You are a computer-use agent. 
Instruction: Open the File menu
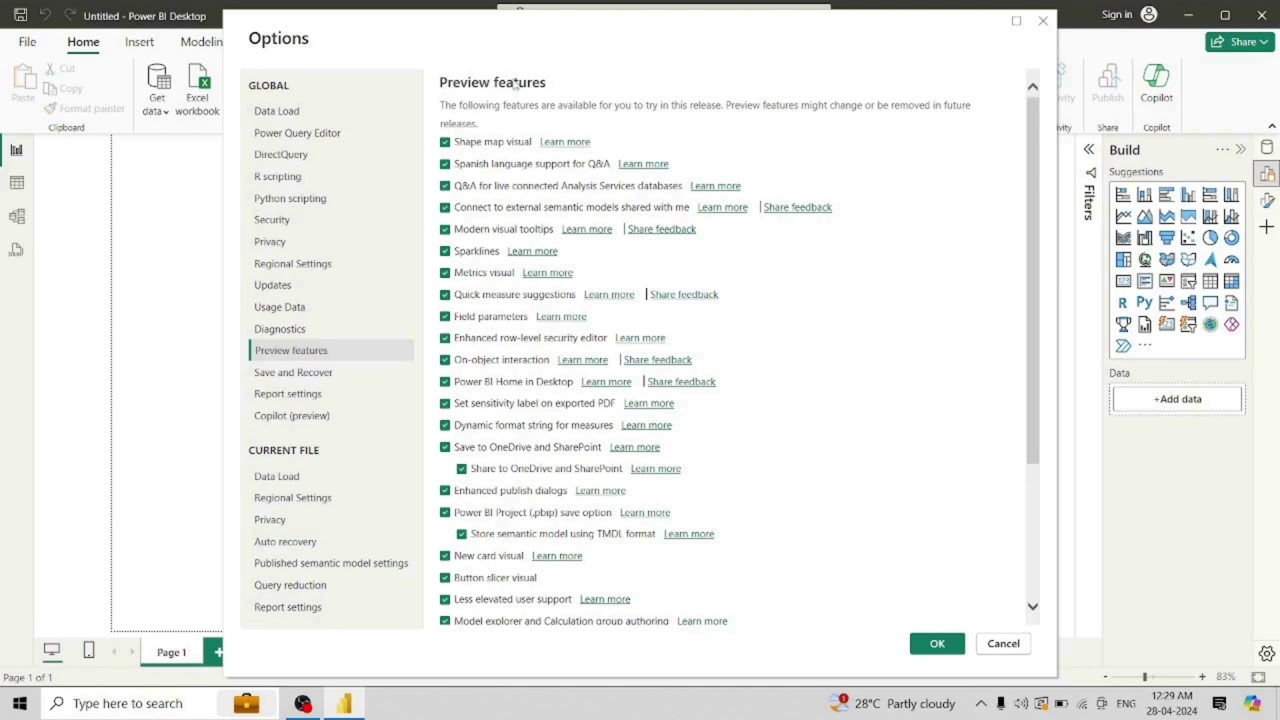27,42
